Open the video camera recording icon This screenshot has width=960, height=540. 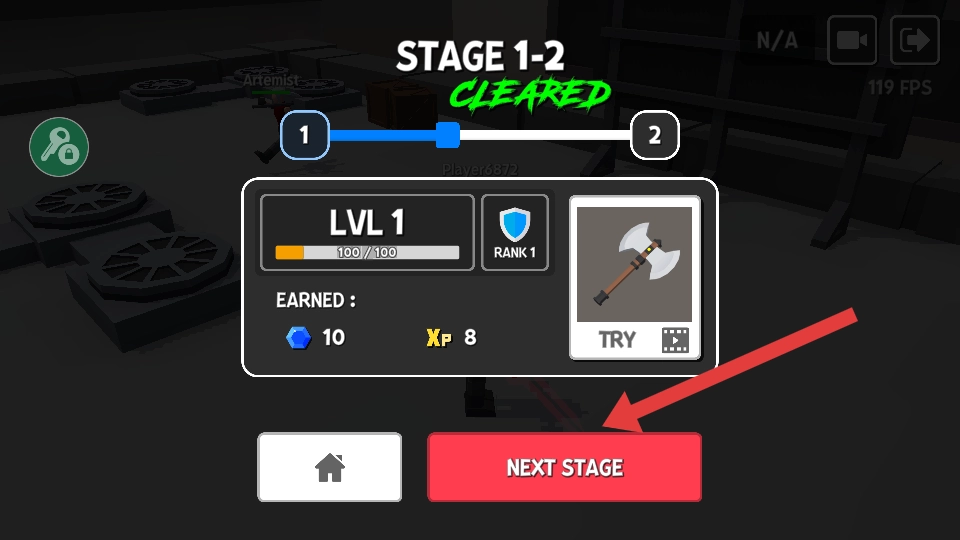coord(852,40)
